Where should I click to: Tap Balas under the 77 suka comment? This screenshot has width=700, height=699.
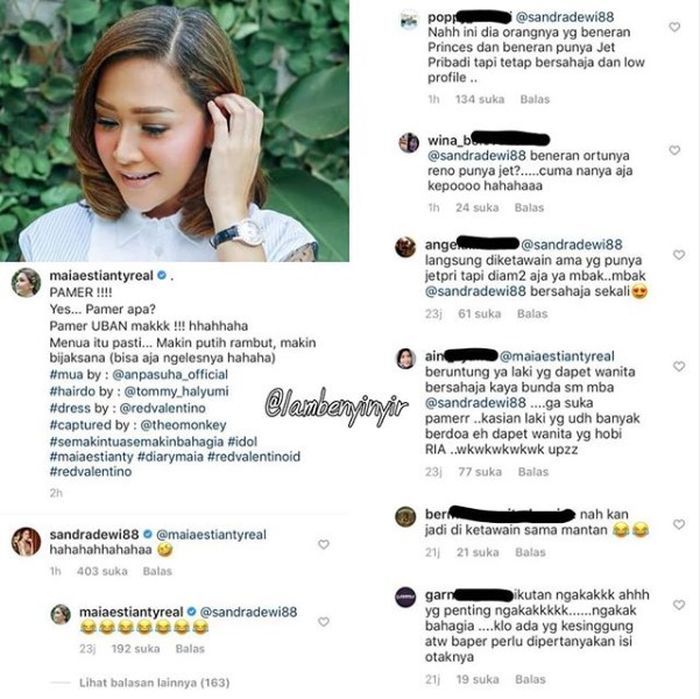(533, 472)
